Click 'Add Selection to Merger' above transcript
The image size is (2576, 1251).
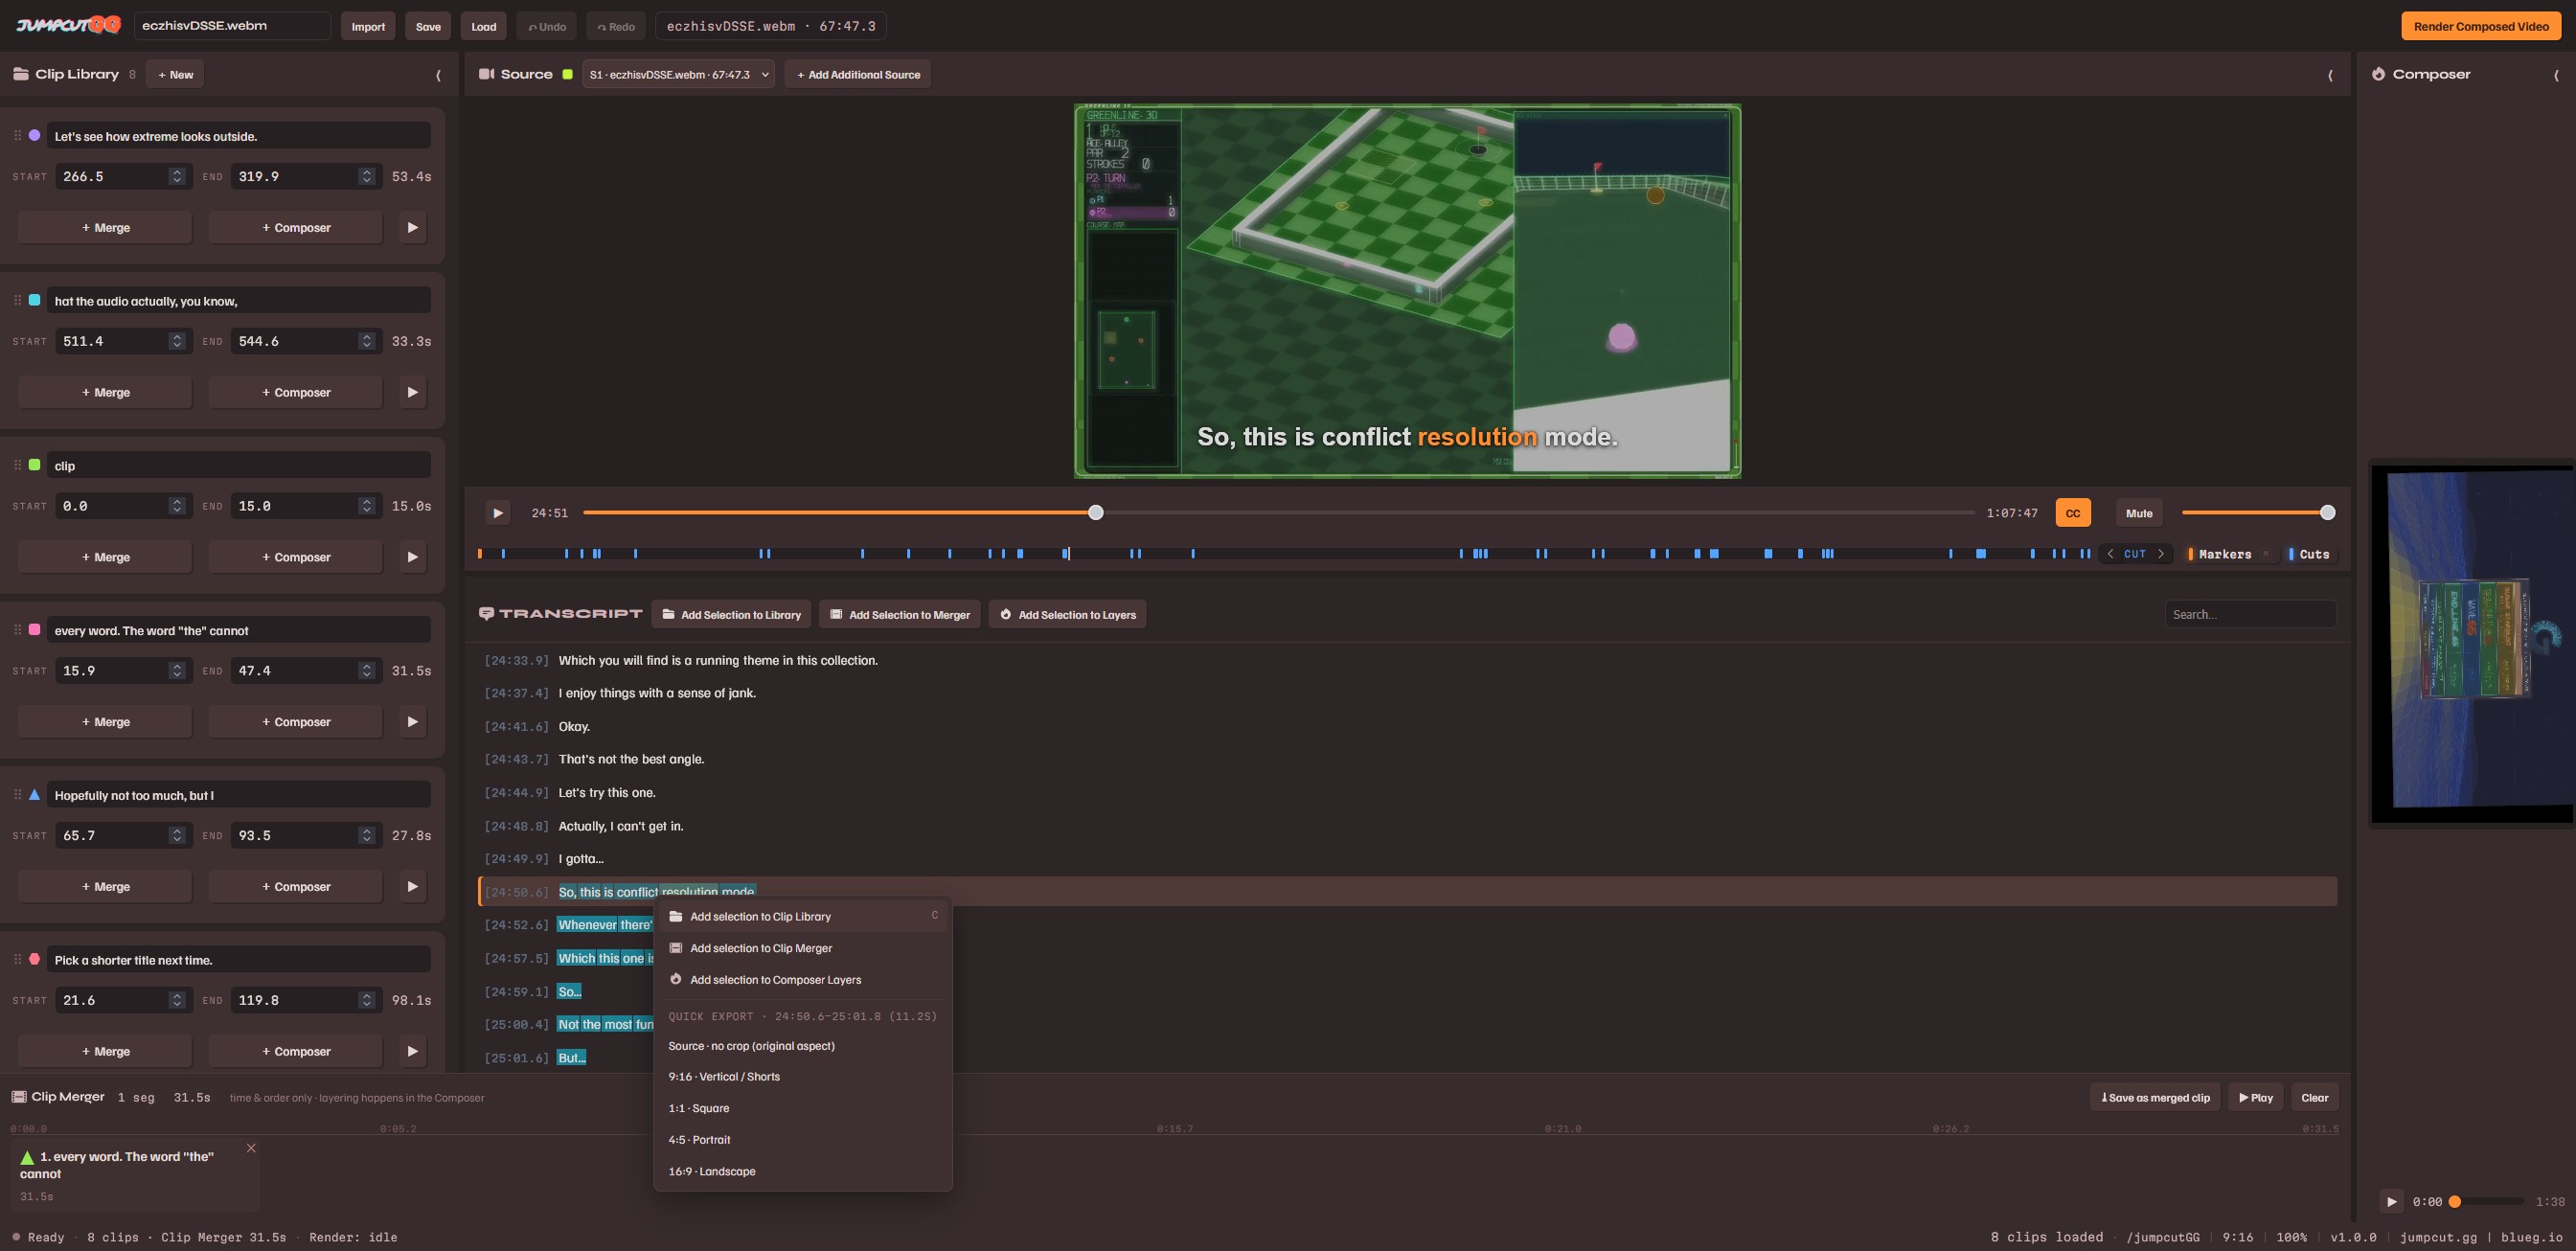pyautogui.click(x=900, y=615)
